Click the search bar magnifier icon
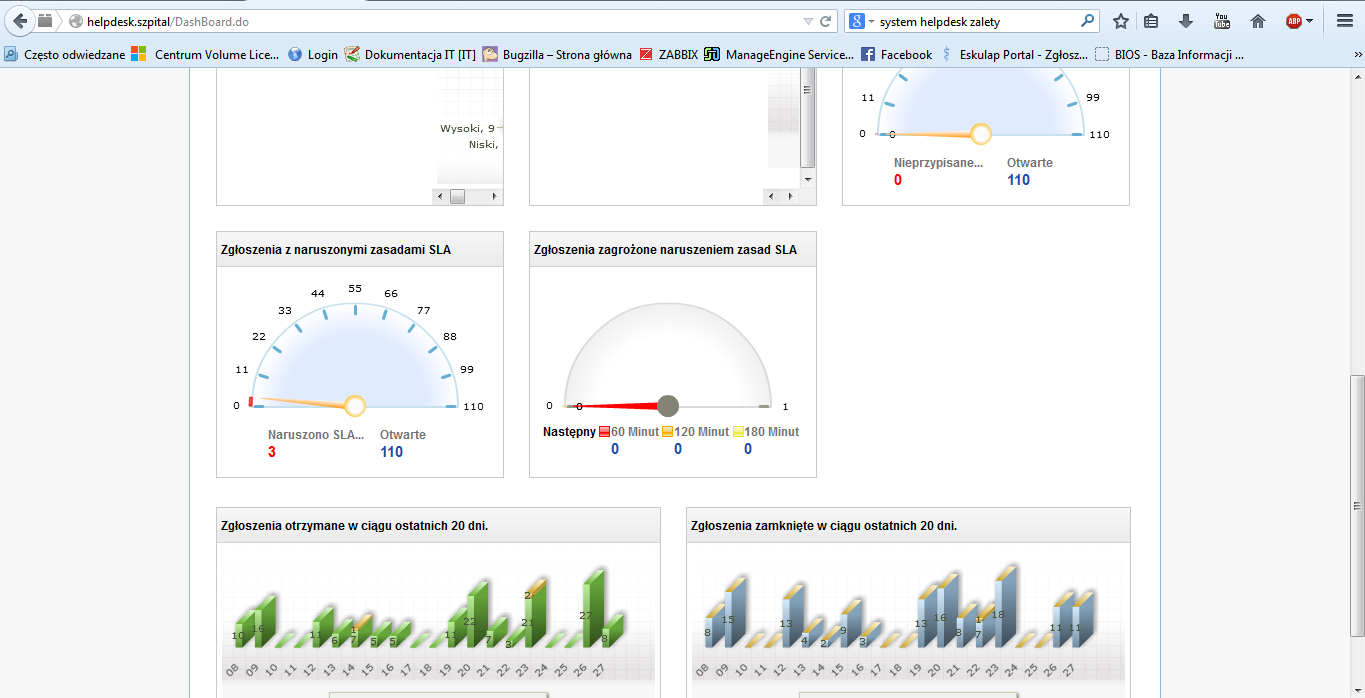The height and width of the screenshot is (698, 1365). (x=1088, y=21)
